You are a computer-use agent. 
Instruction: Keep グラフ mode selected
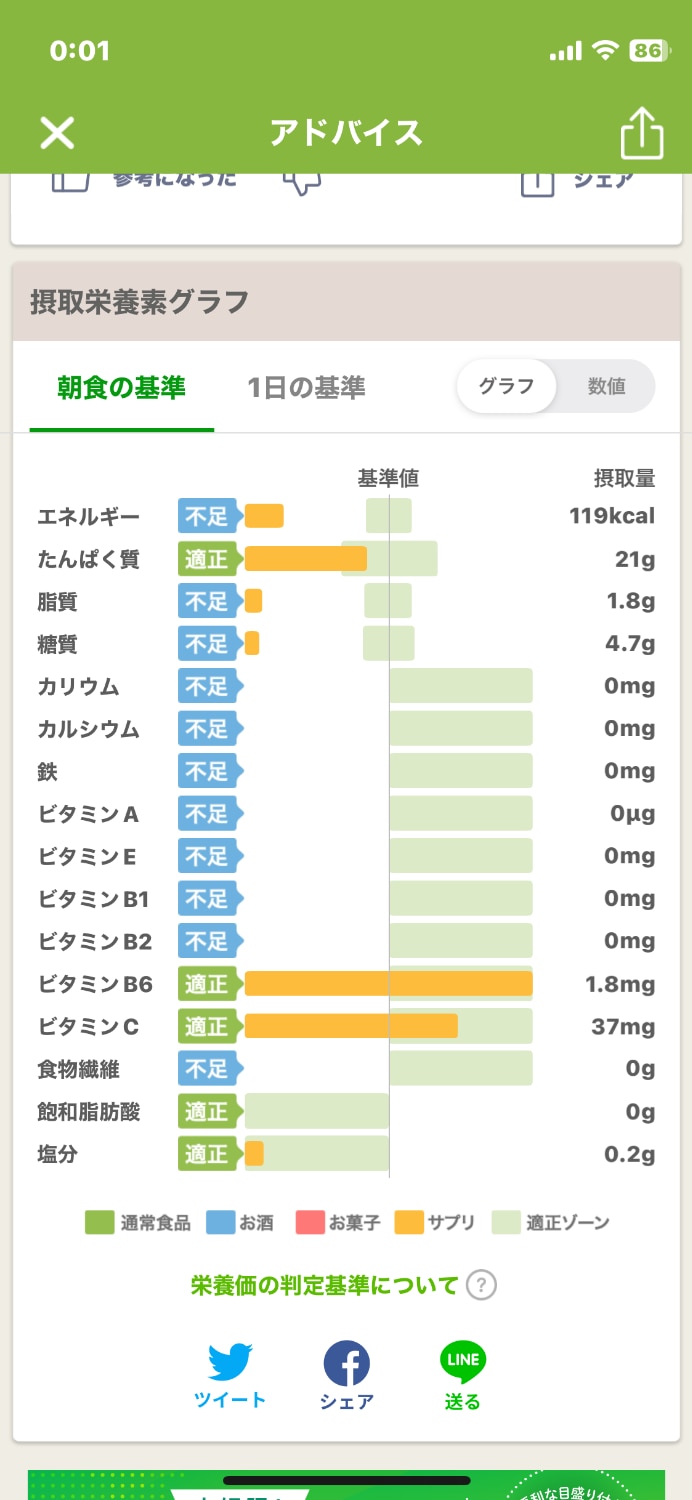pyautogui.click(x=506, y=385)
